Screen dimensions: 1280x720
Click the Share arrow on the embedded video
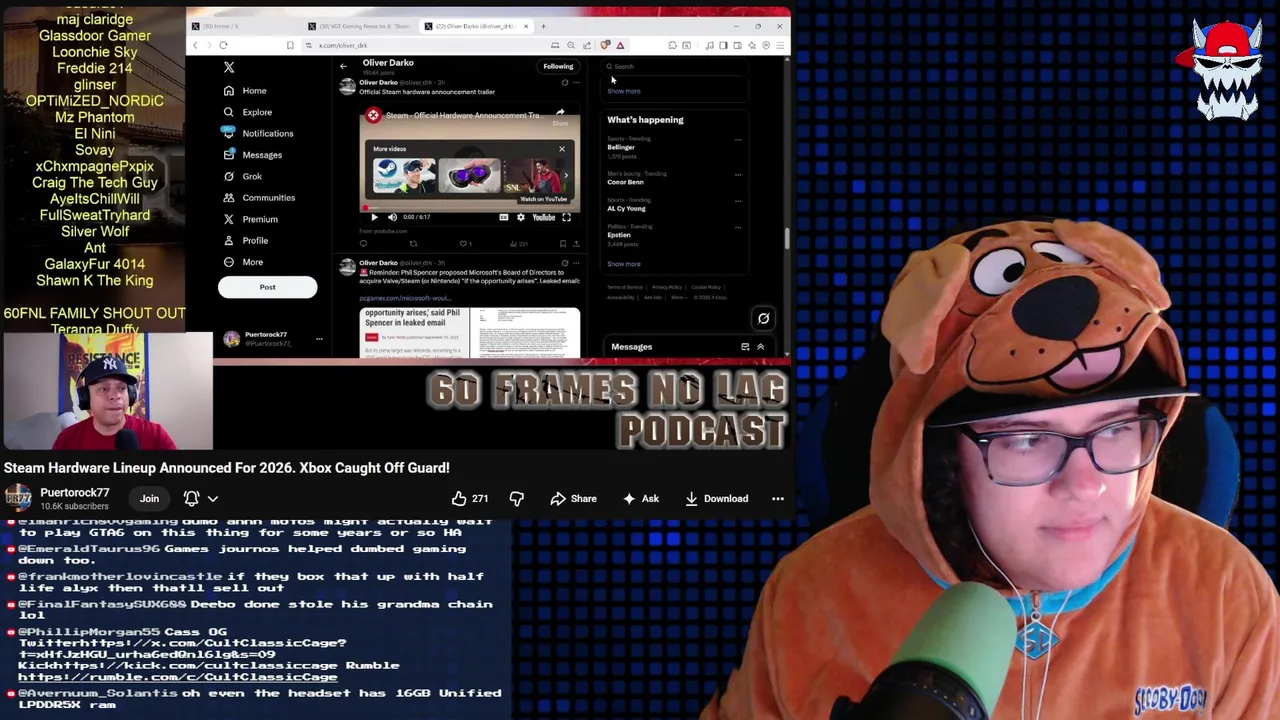click(x=560, y=115)
